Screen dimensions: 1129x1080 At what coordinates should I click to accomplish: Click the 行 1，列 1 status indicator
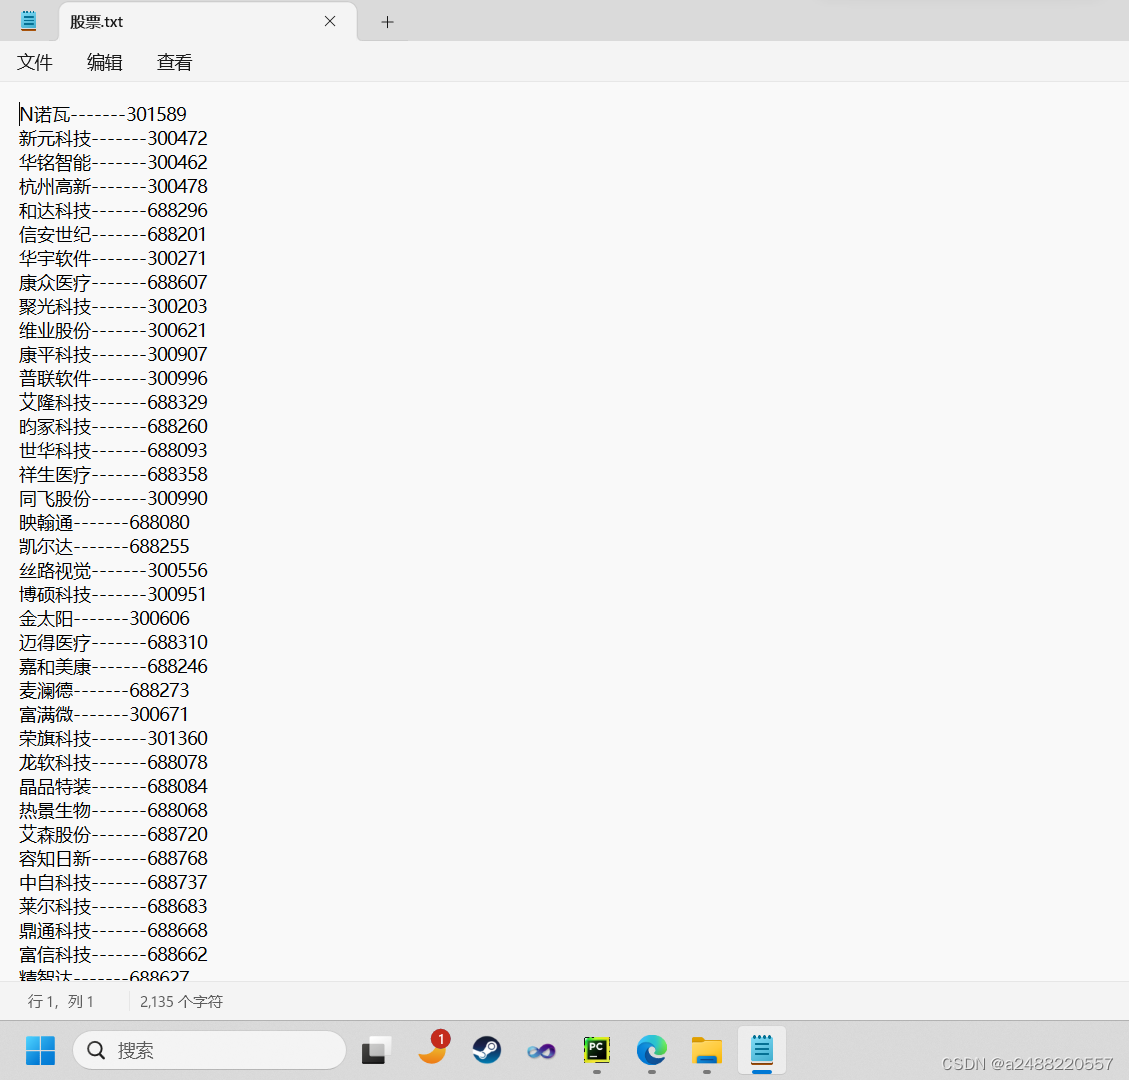(61, 1001)
